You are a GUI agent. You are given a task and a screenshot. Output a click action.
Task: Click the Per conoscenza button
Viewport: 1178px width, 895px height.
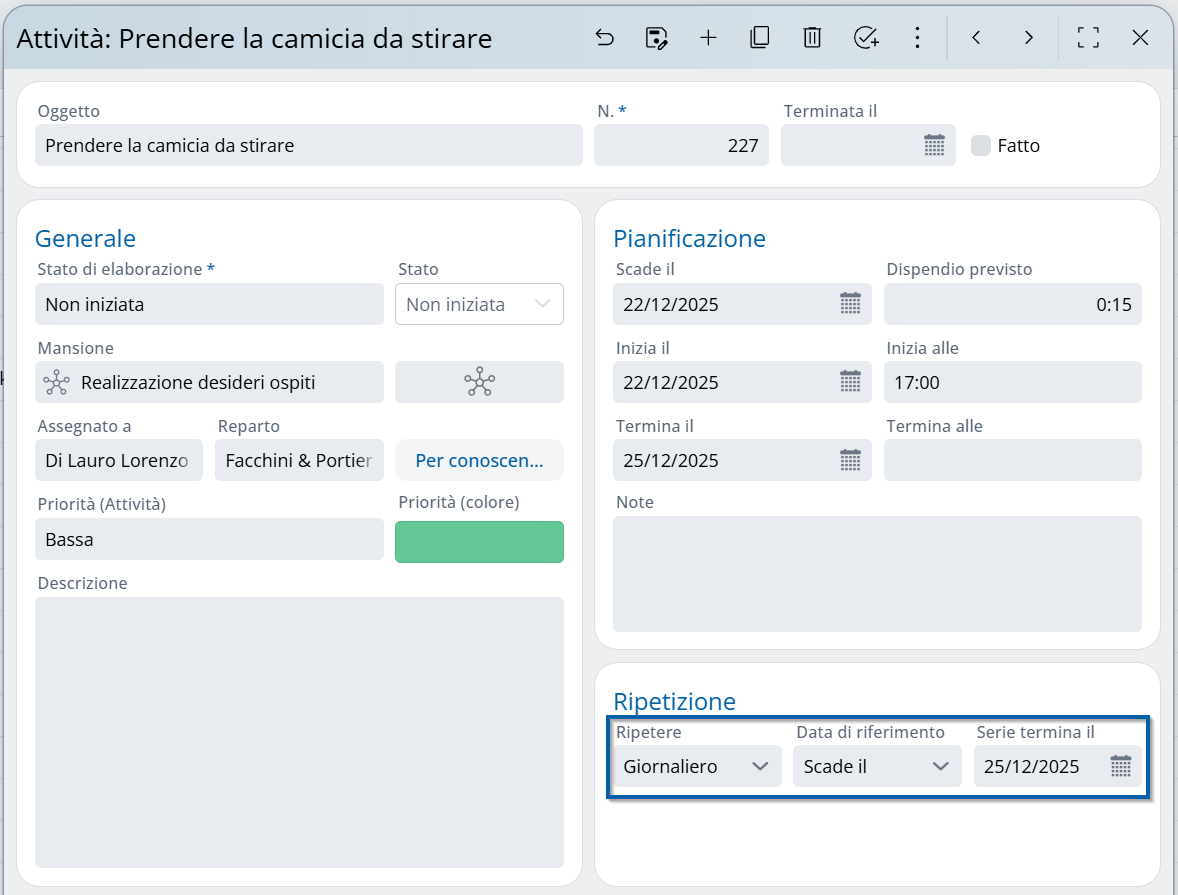coord(479,461)
